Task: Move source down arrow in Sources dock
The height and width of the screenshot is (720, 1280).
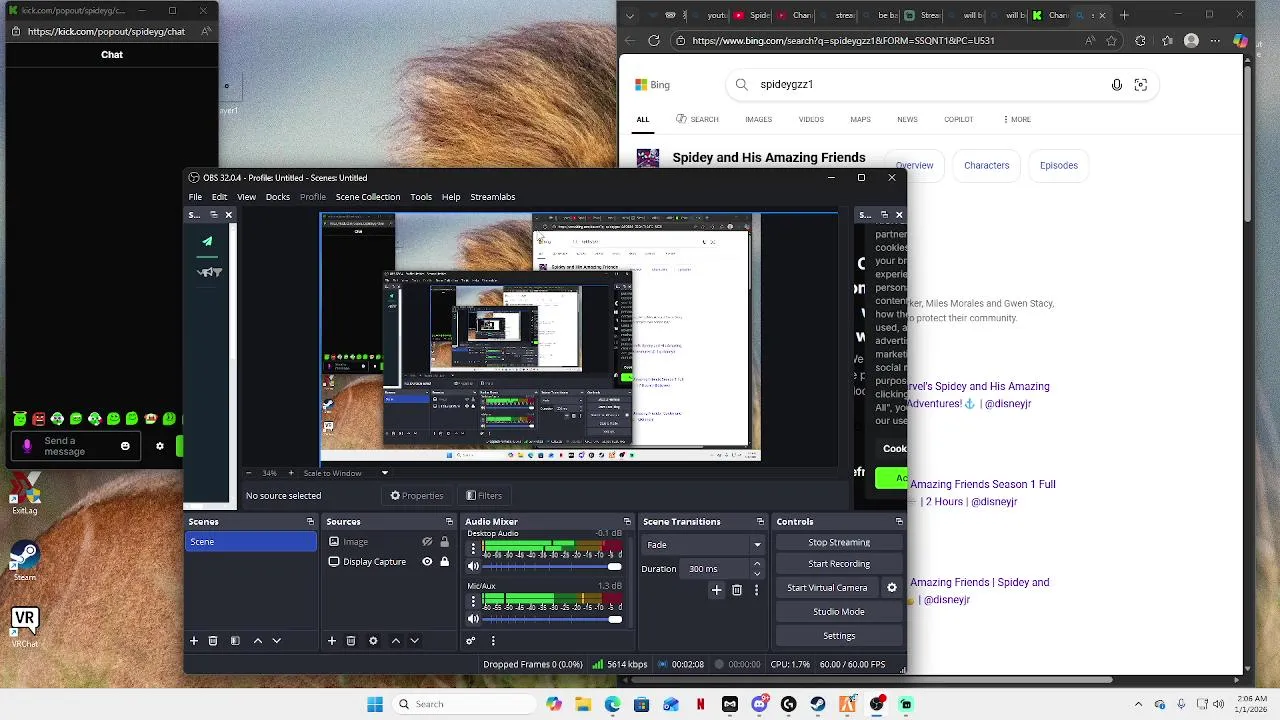Action: click(415, 641)
